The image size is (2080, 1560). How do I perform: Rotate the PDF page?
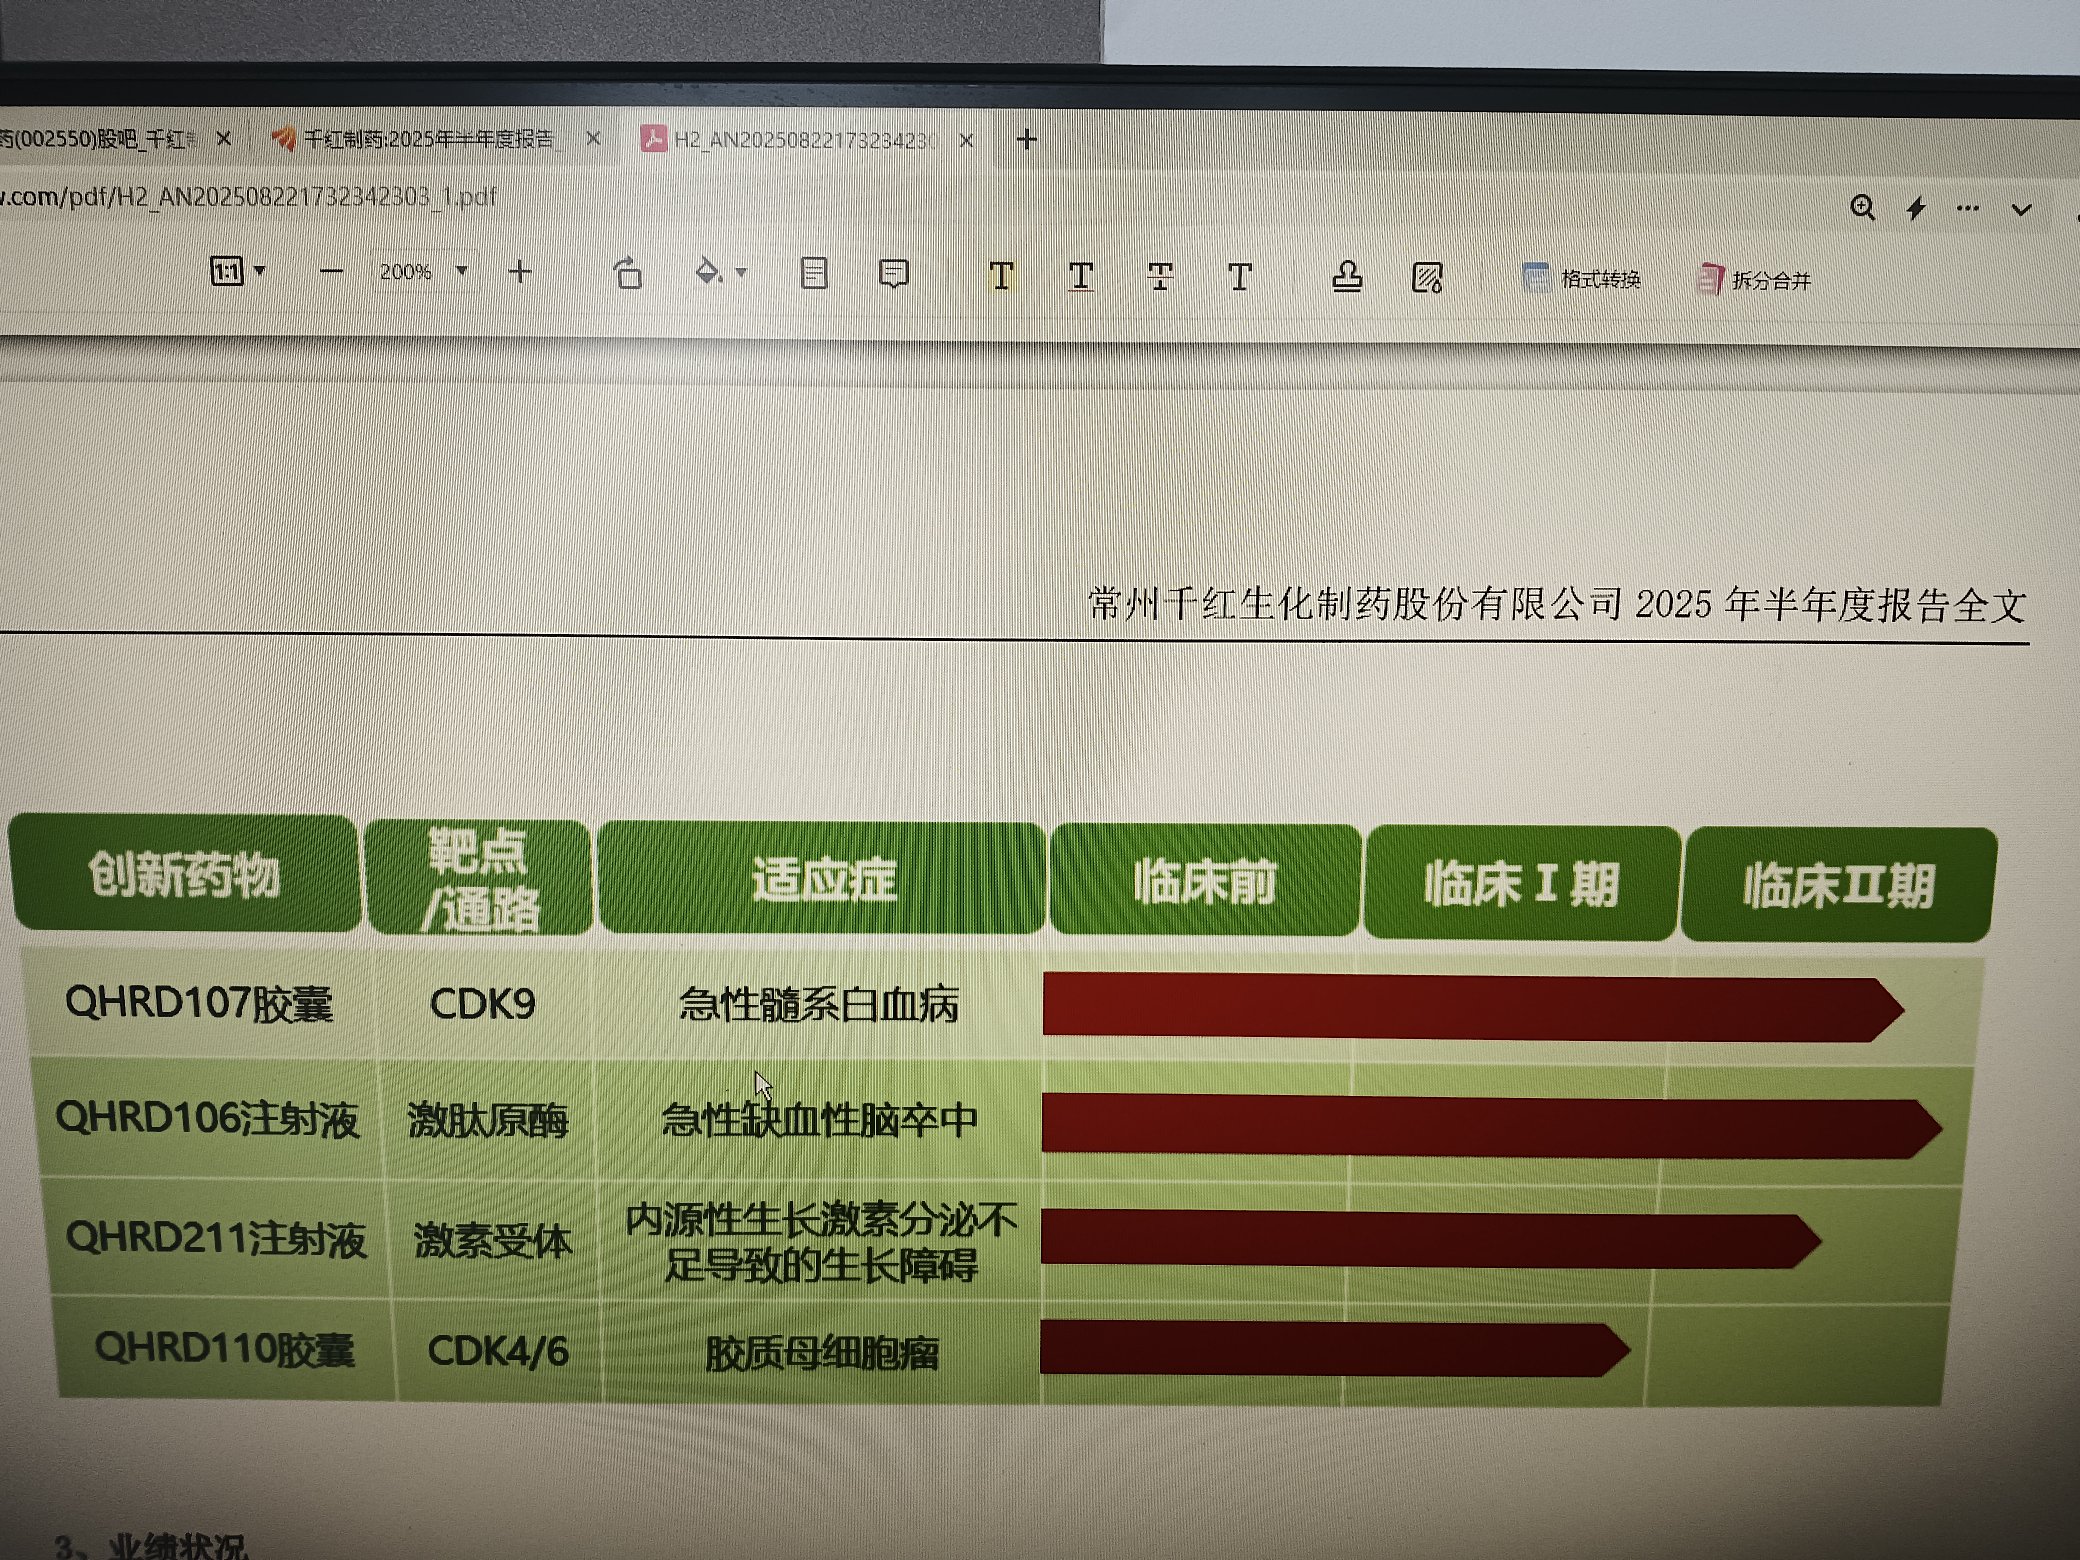coord(627,273)
